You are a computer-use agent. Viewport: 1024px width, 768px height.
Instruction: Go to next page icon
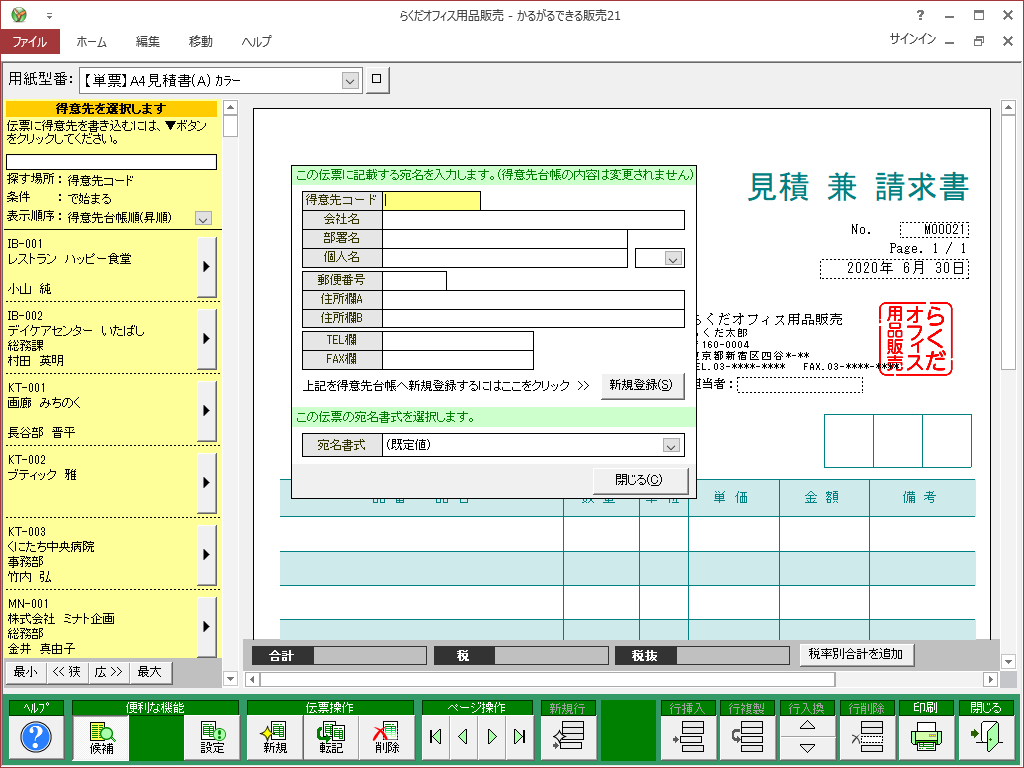492,737
